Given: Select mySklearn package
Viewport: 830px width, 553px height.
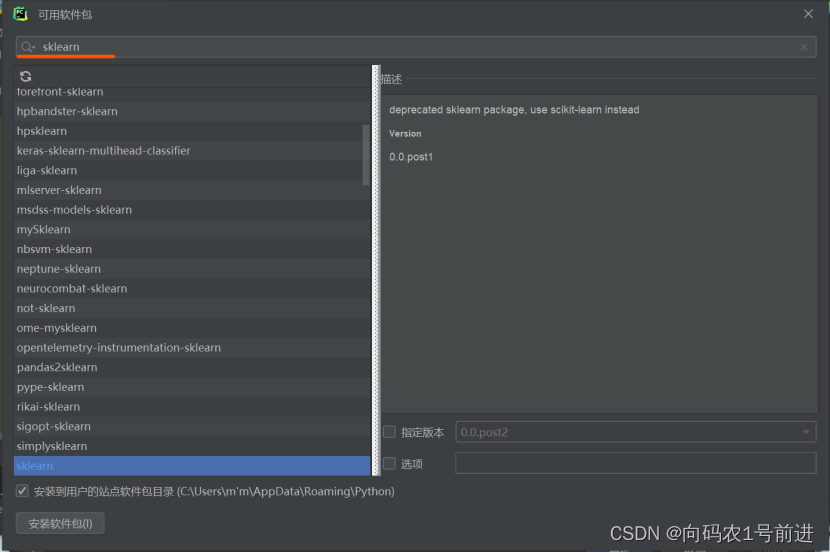Looking at the screenshot, I should click(192, 230).
